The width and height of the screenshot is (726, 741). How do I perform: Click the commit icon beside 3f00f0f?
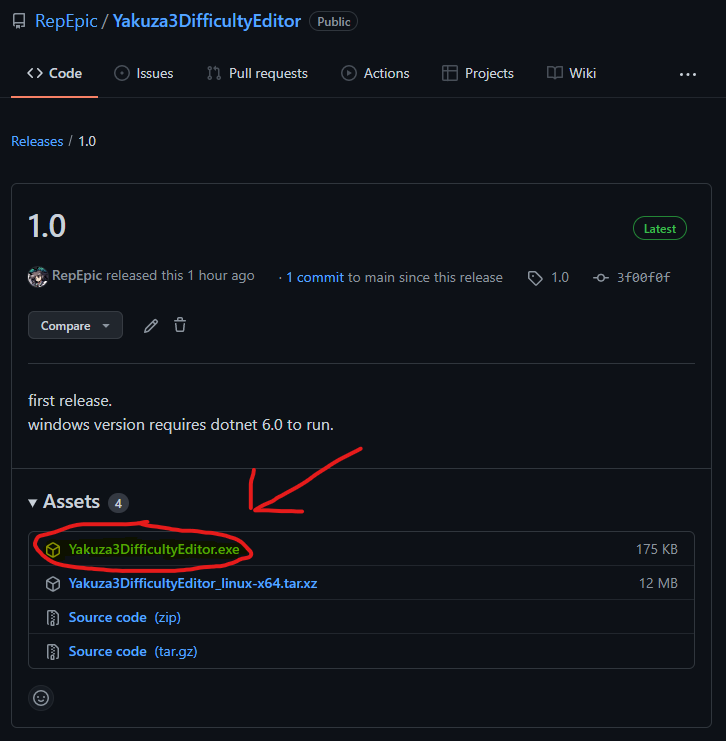601,278
